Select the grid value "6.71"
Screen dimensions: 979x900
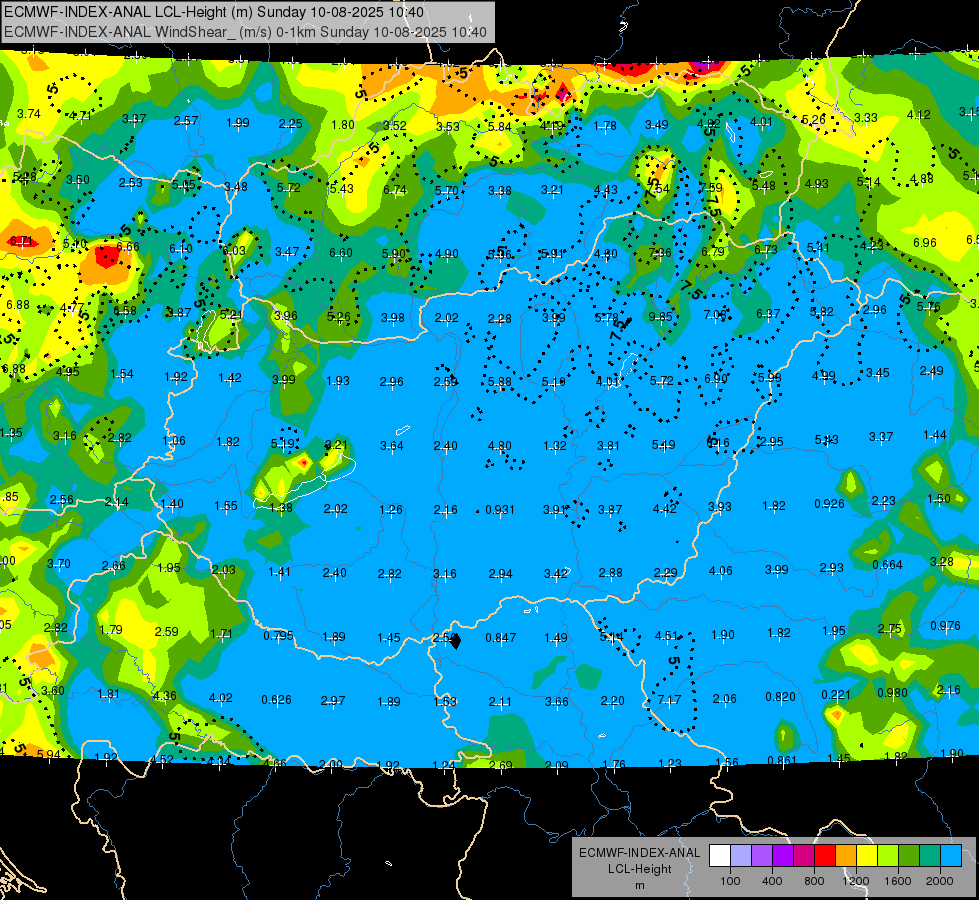[x=21, y=240]
